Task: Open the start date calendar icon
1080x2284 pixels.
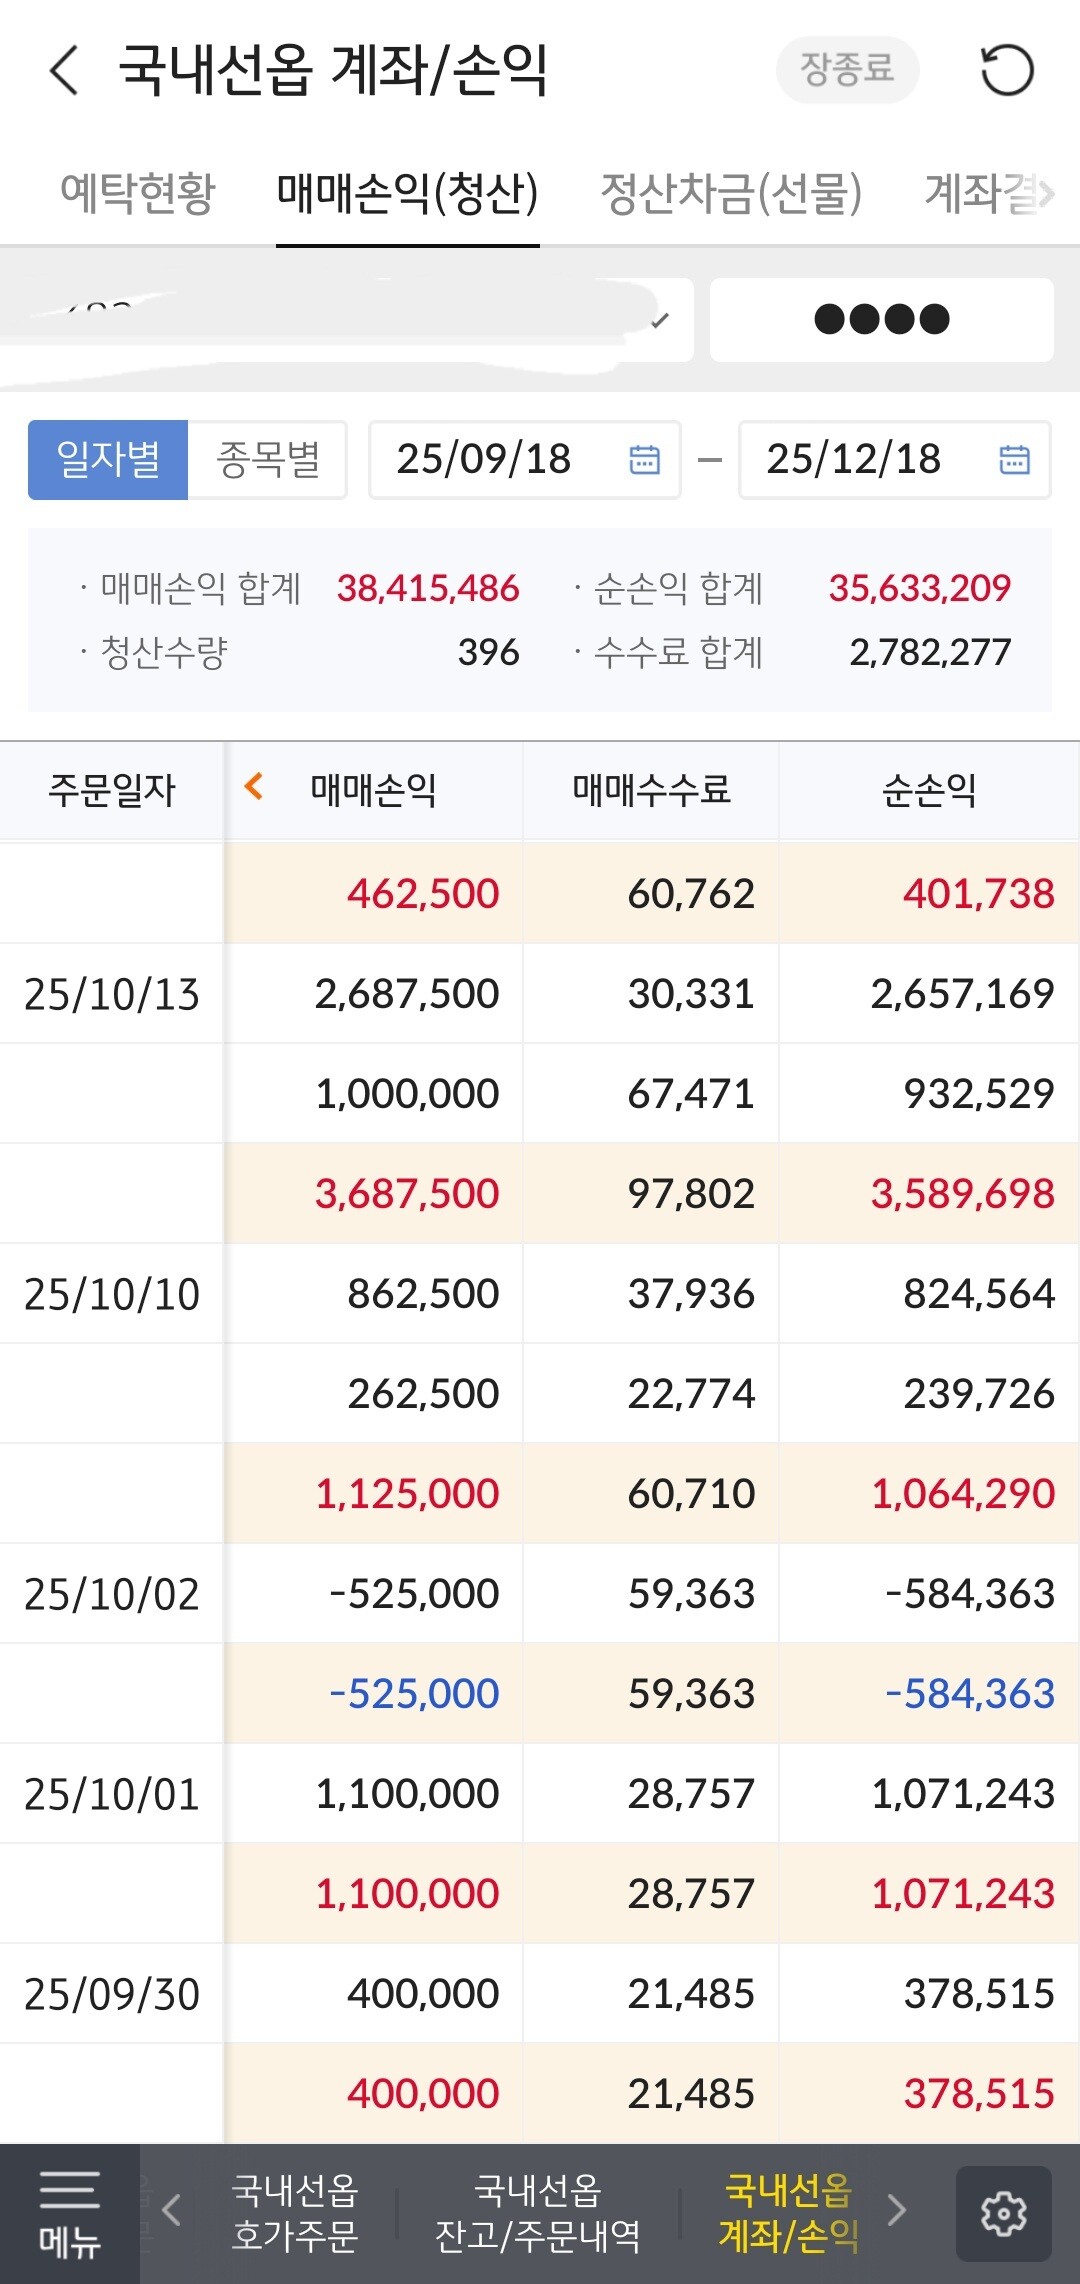Action: click(x=644, y=459)
